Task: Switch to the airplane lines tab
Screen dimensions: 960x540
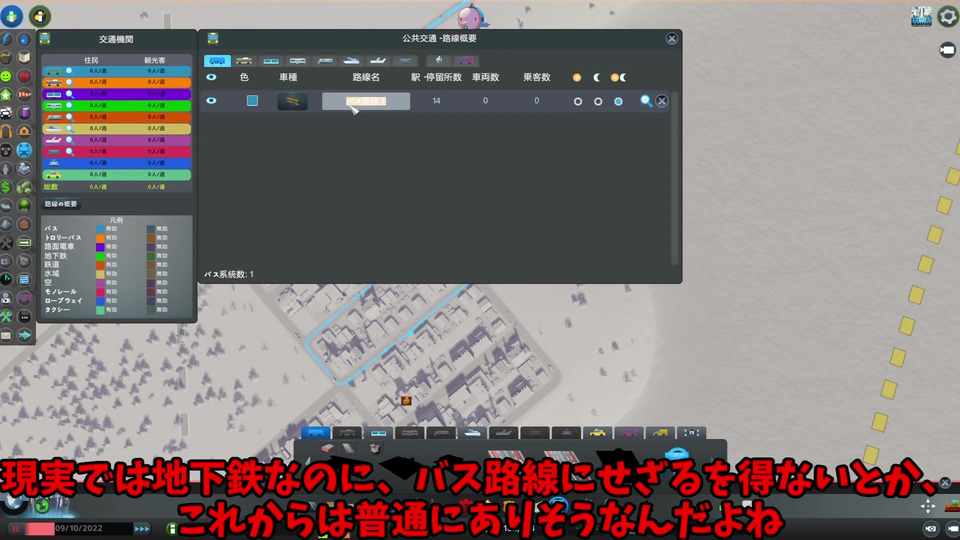Action: pyautogui.click(x=378, y=61)
